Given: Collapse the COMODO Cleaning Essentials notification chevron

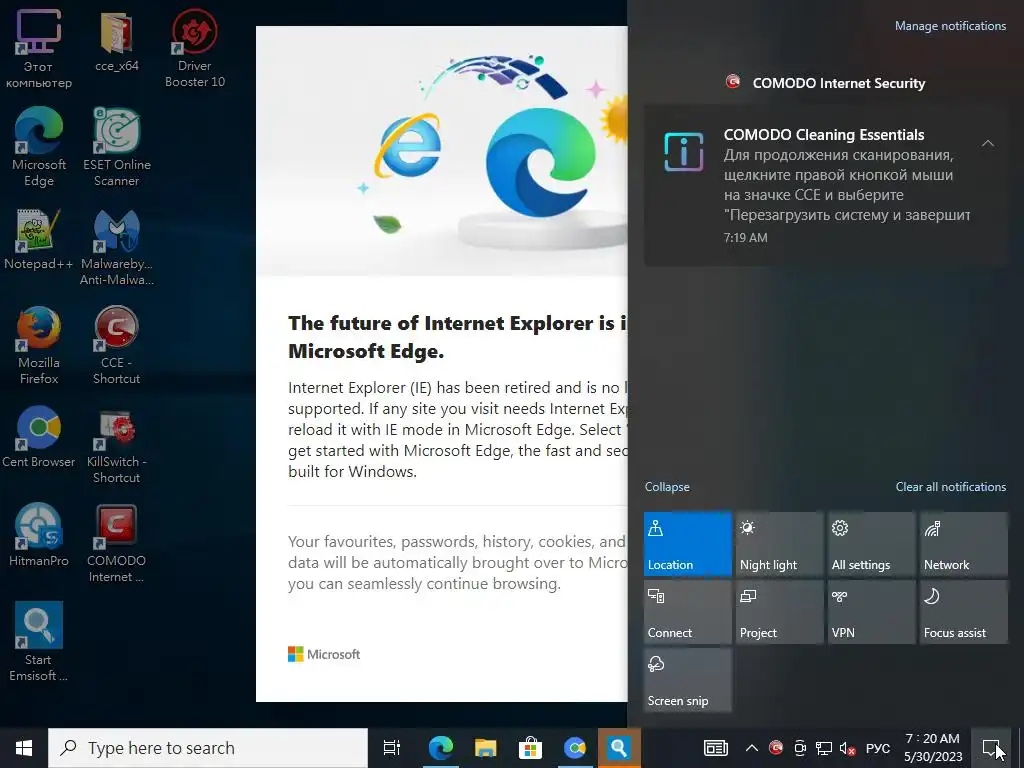Looking at the screenshot, I should [x=988, y=143].
